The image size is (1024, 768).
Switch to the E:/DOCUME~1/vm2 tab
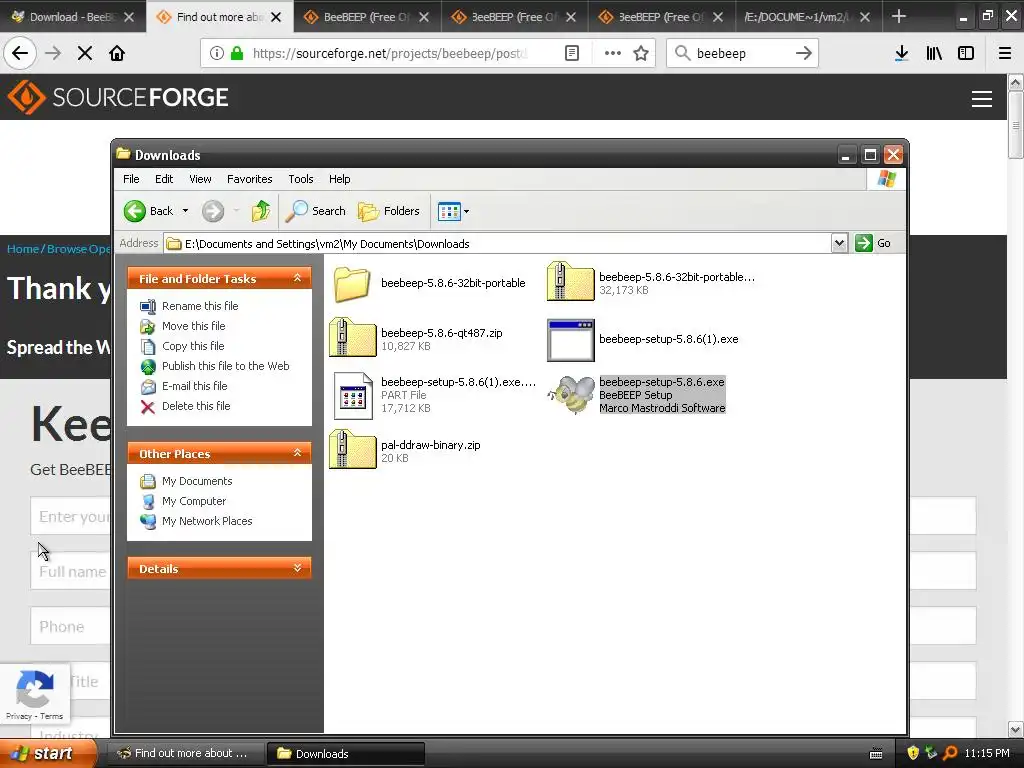click(x=797, y=17)
